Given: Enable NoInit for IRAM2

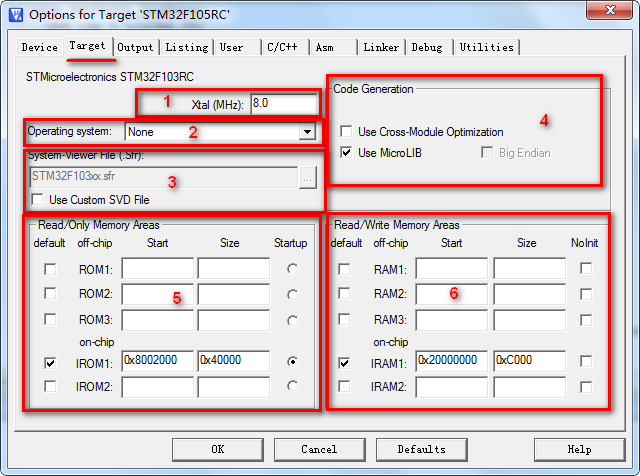Looking at the screenshot, I should [586, 387].
